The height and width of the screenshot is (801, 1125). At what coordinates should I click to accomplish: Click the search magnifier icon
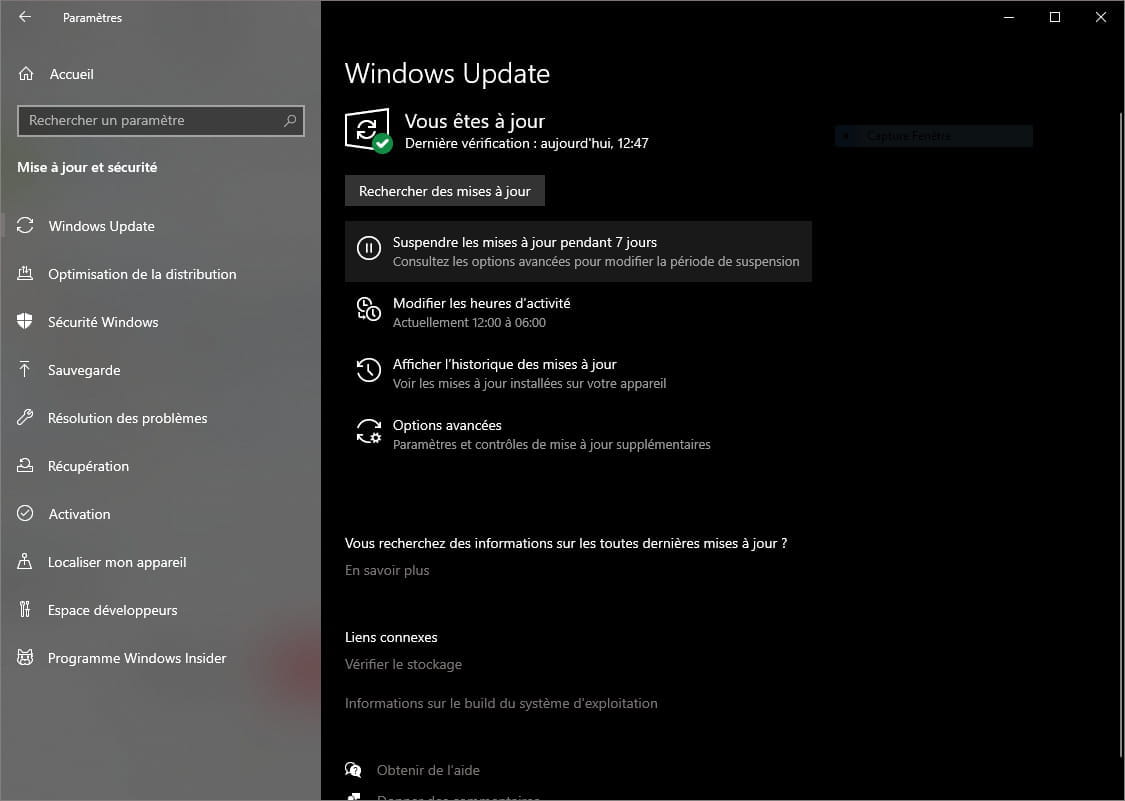tap(290, 121)
